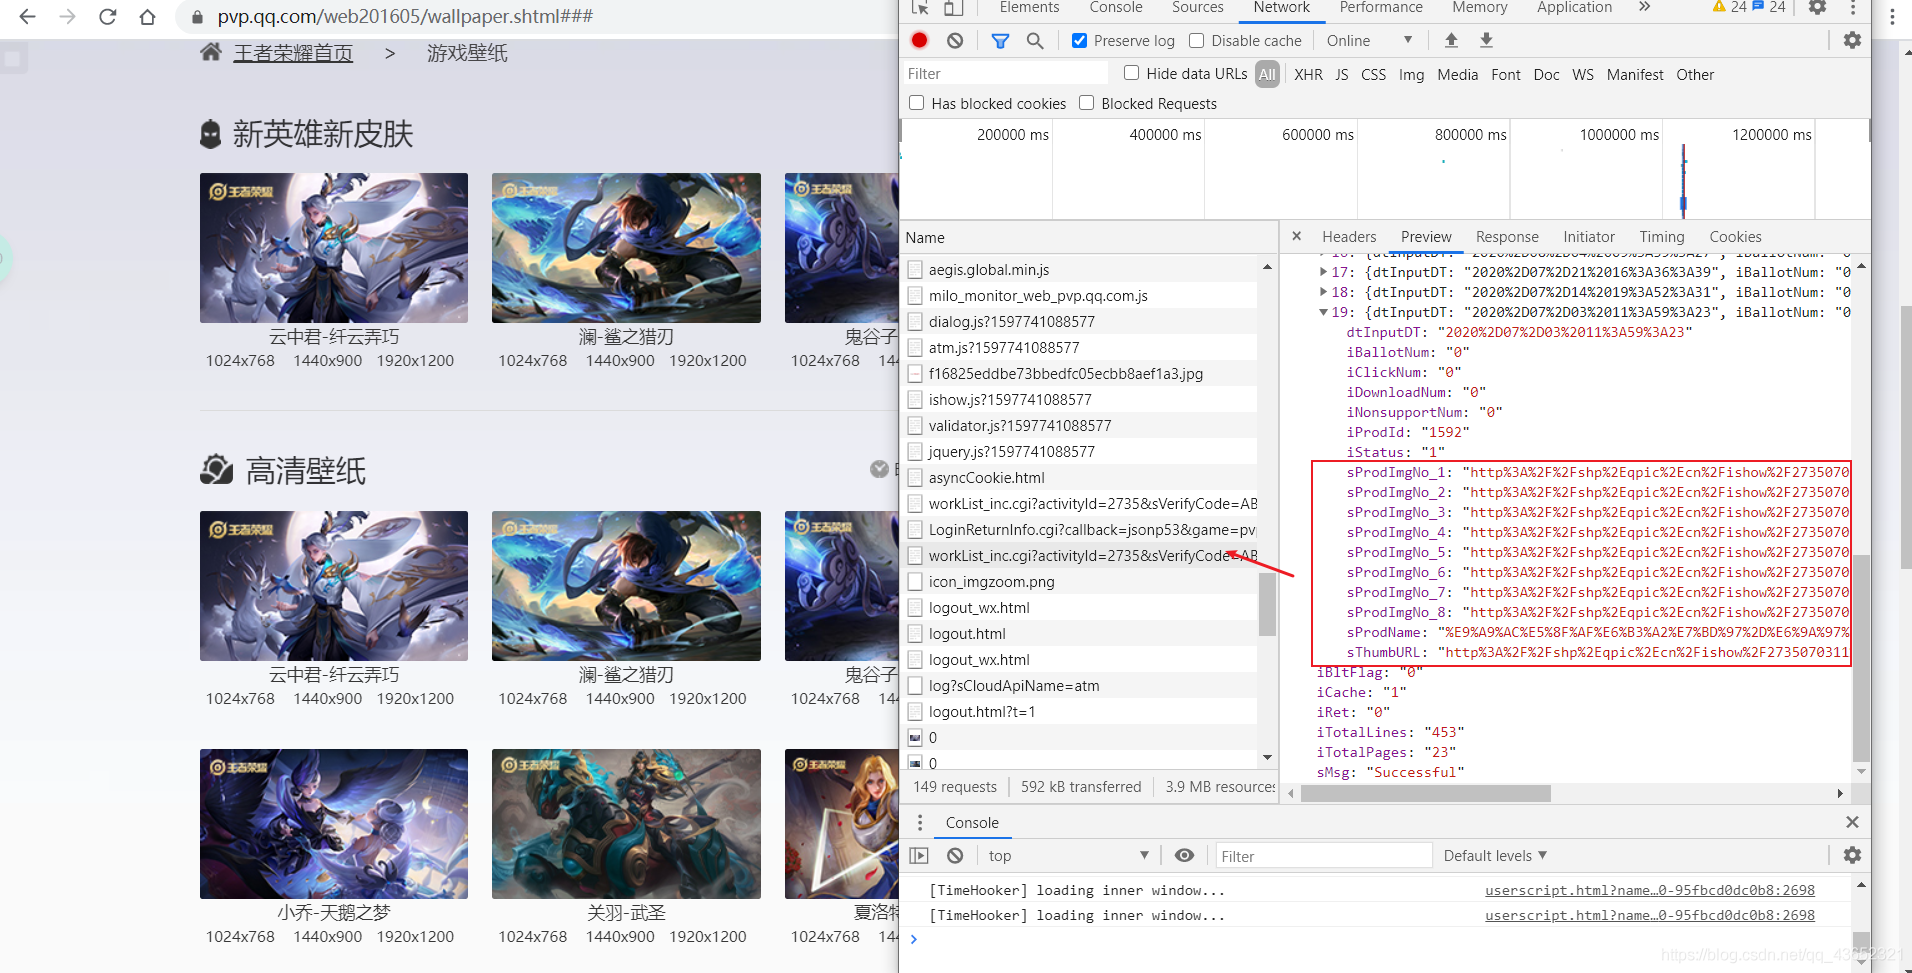
Task: Select the All filter button
Action: click(x=1267, y=74)
